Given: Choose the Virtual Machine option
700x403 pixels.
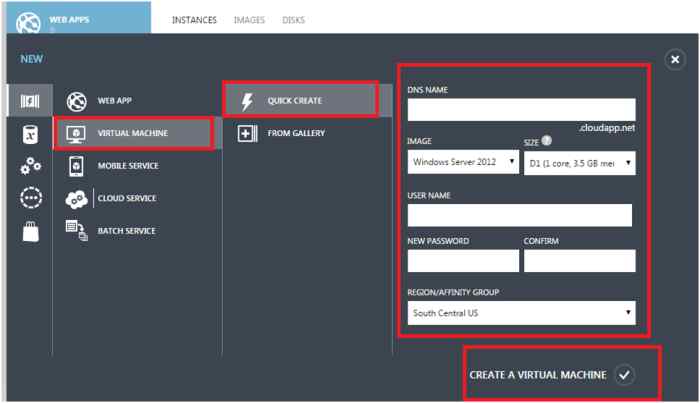Looking at the screenshot, I should coord(134,133).
